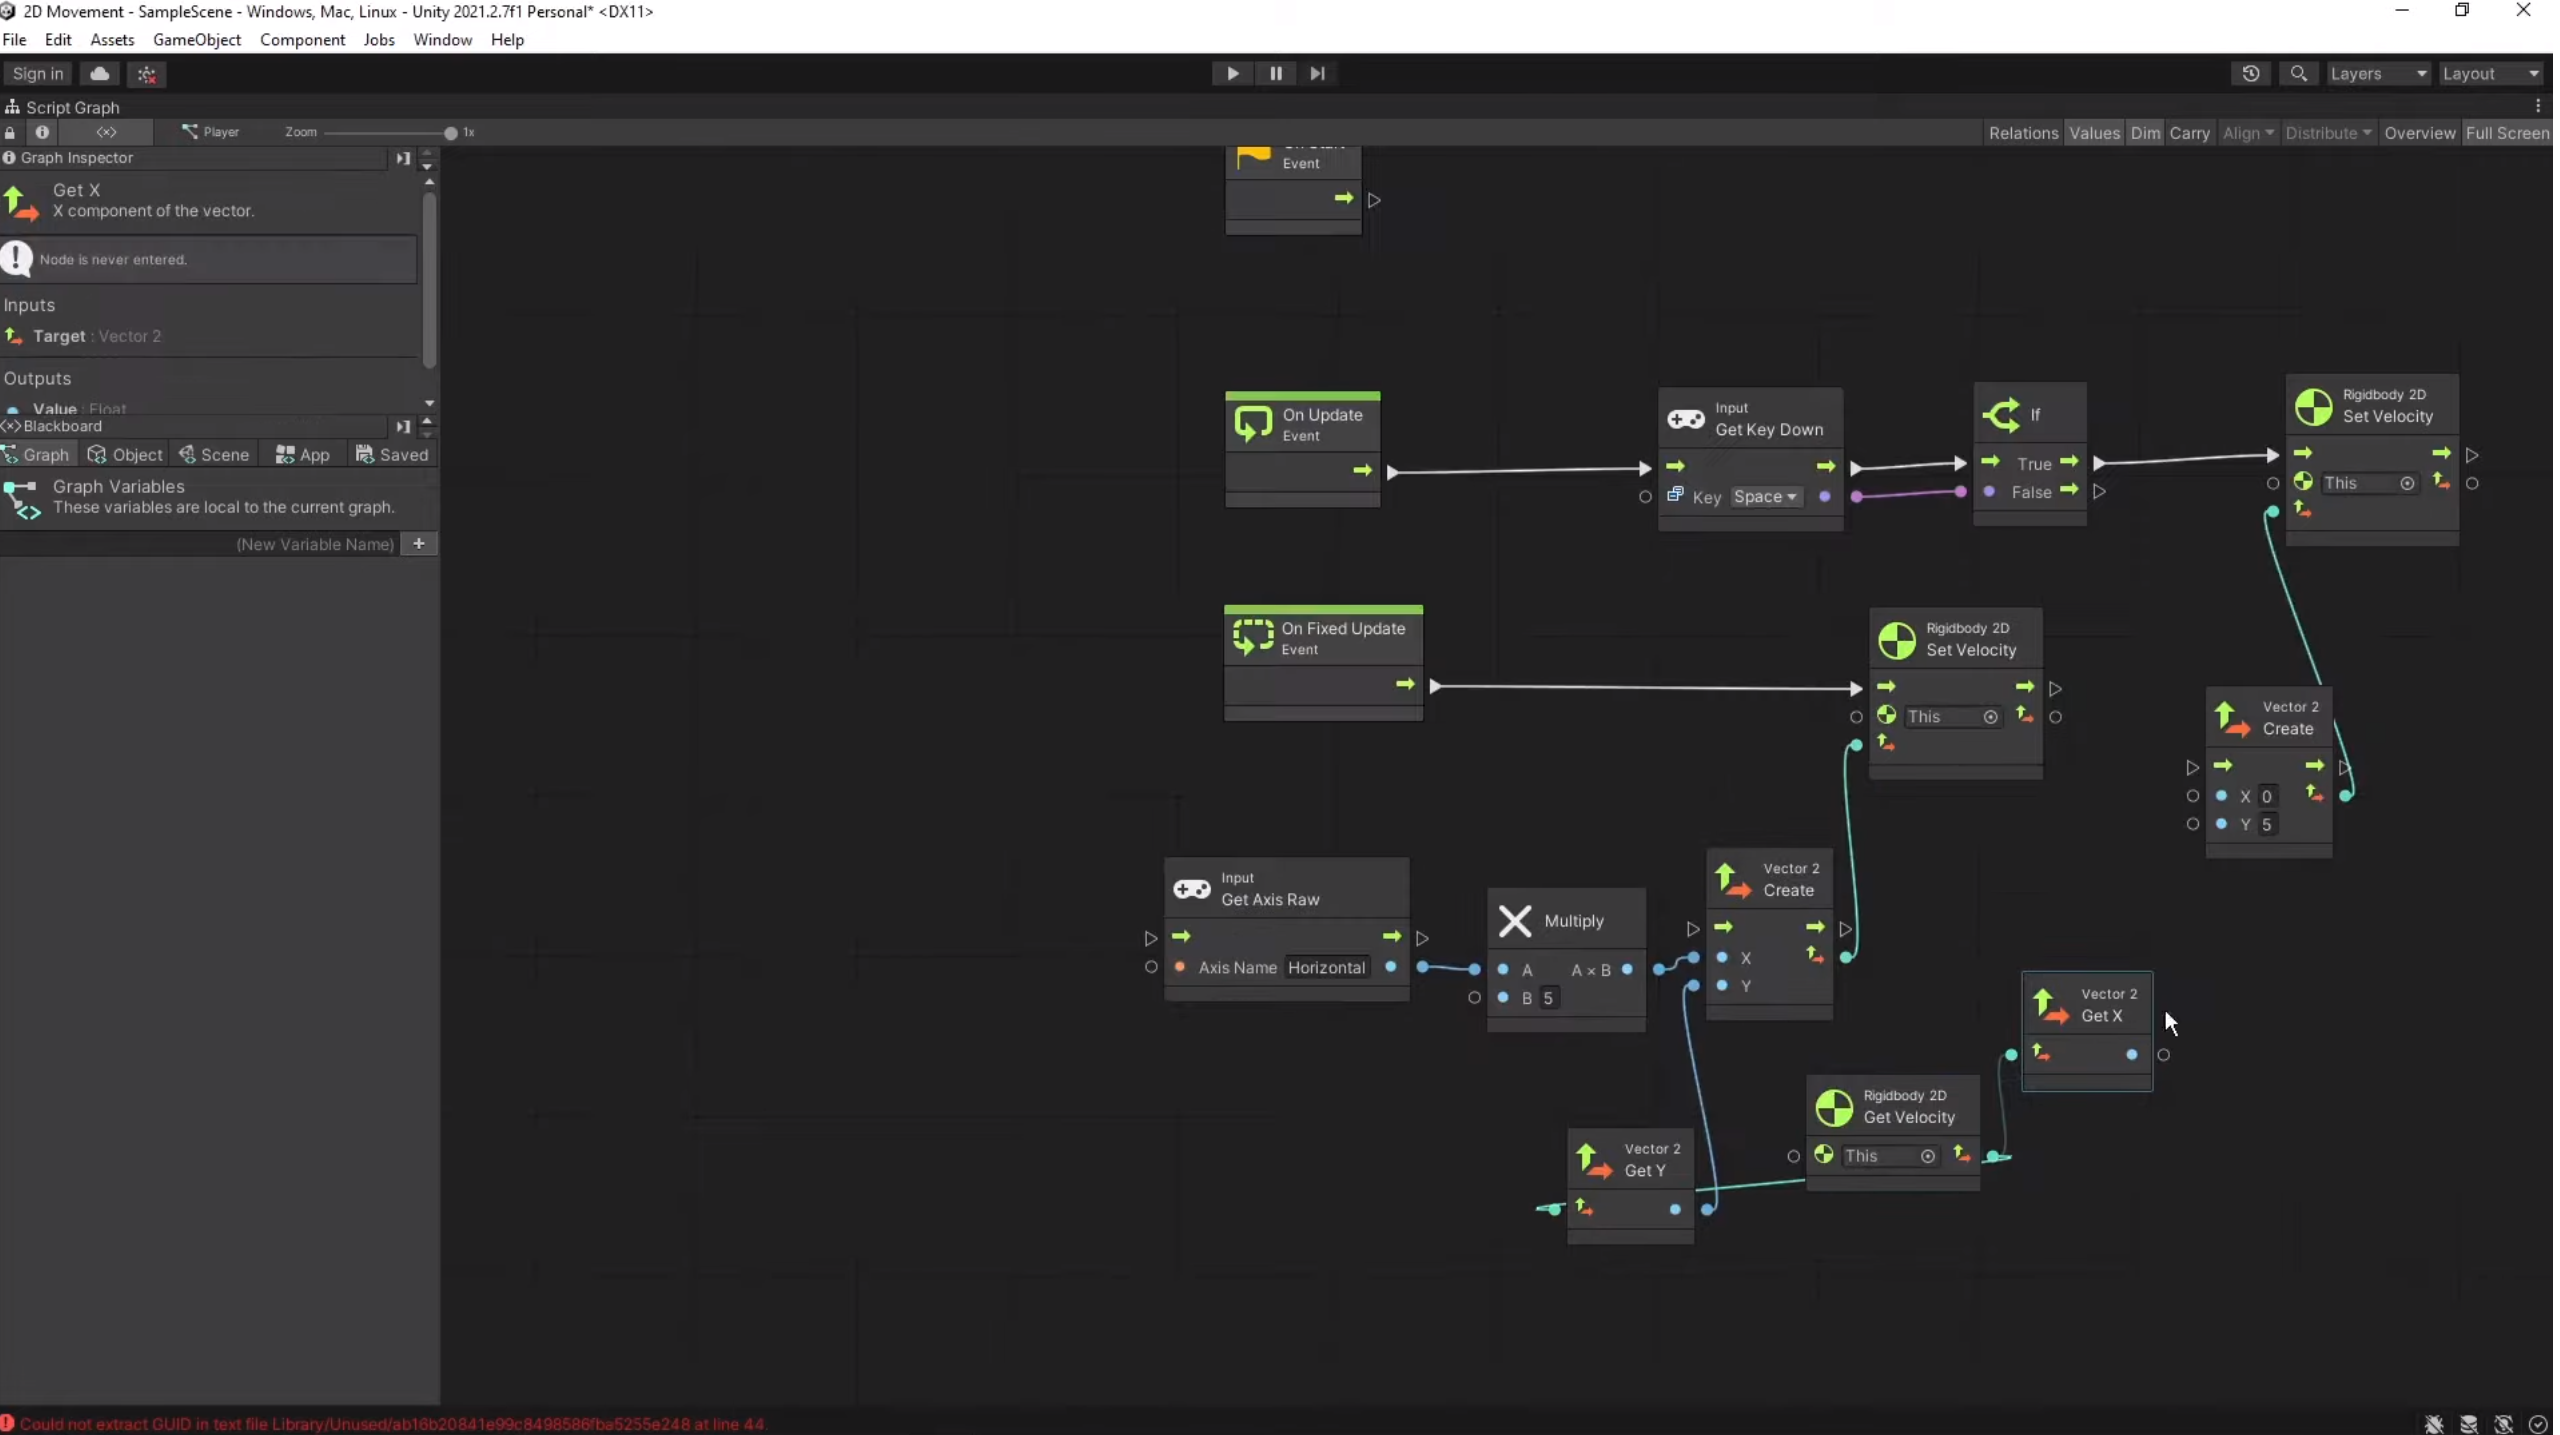Toggle the Script Graph lock icon
2560x1435 pixels.
pos(10,132)
